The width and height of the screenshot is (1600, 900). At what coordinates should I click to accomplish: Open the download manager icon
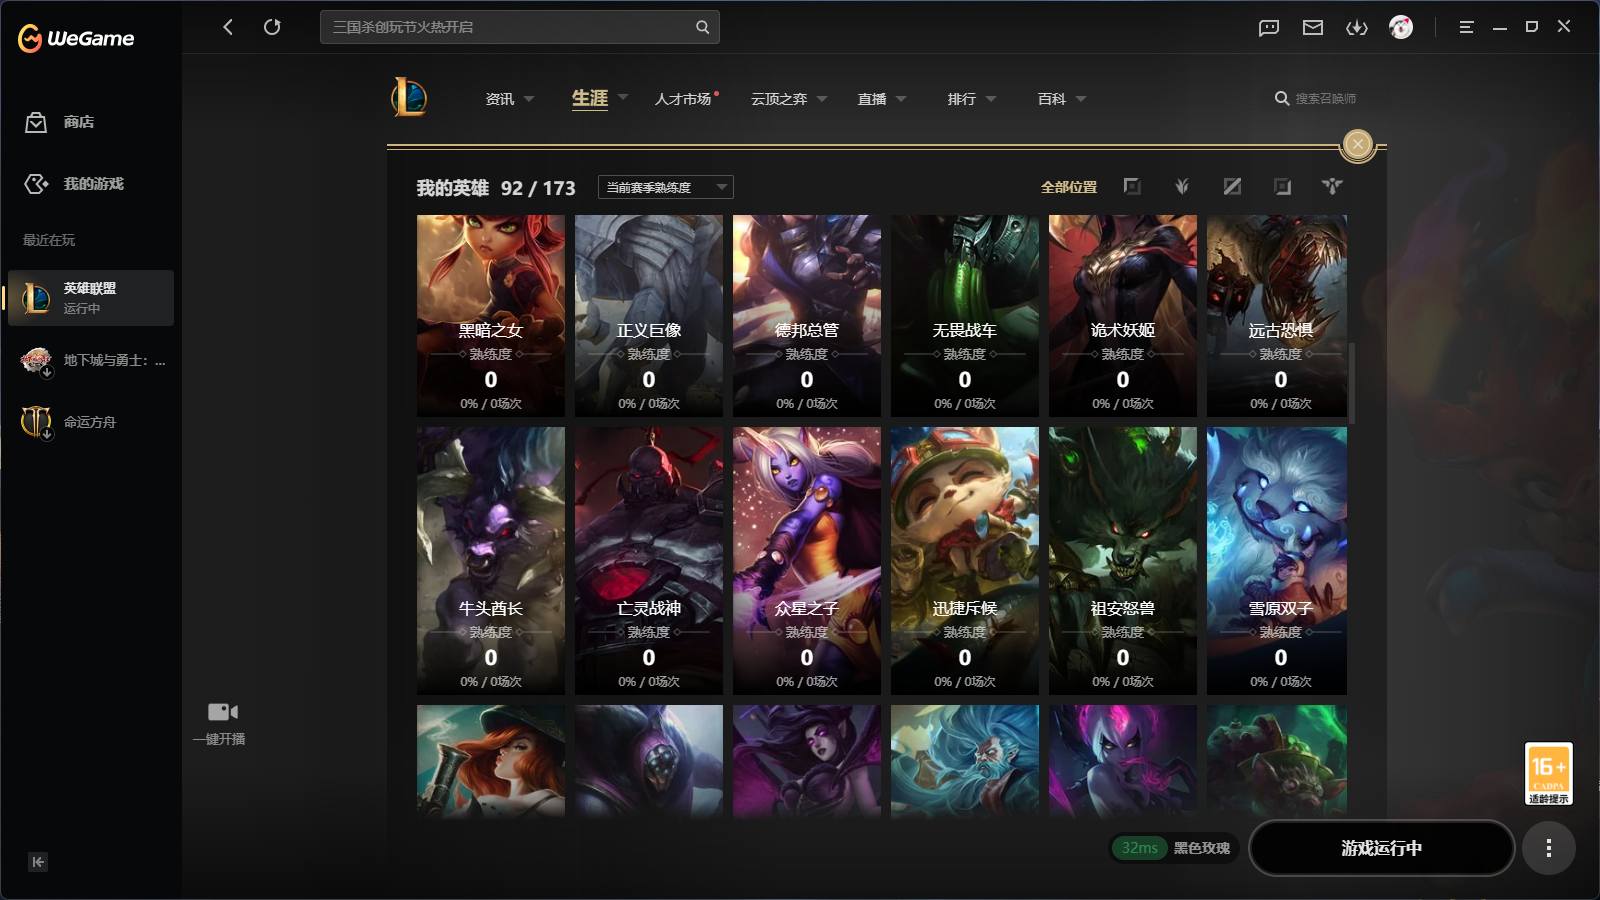pyautogui.click(x=1357, y=28)
